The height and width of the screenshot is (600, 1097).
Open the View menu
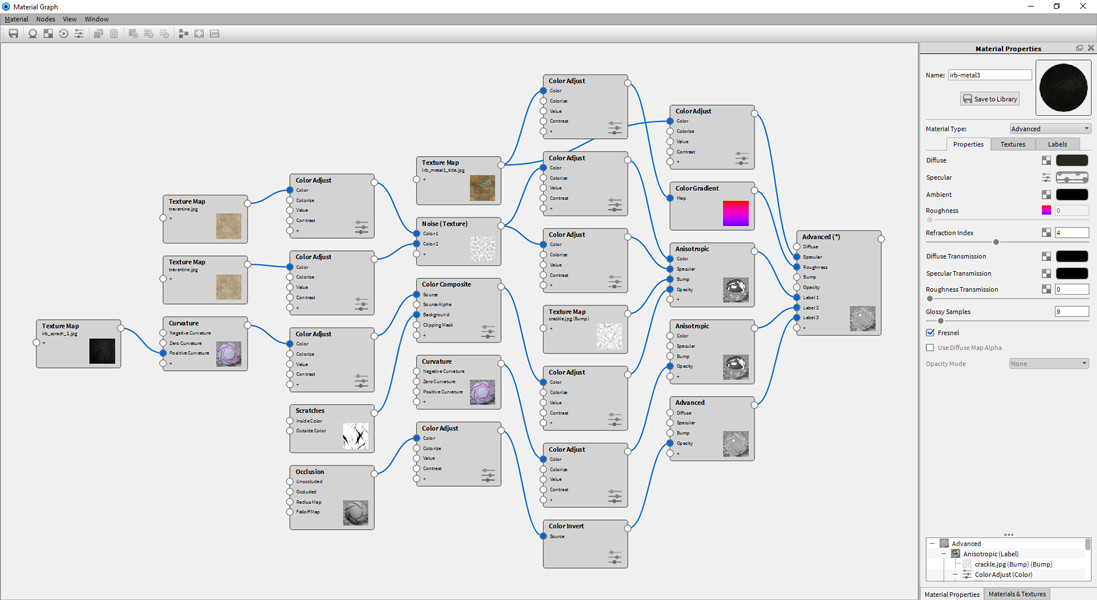[70, 19]
